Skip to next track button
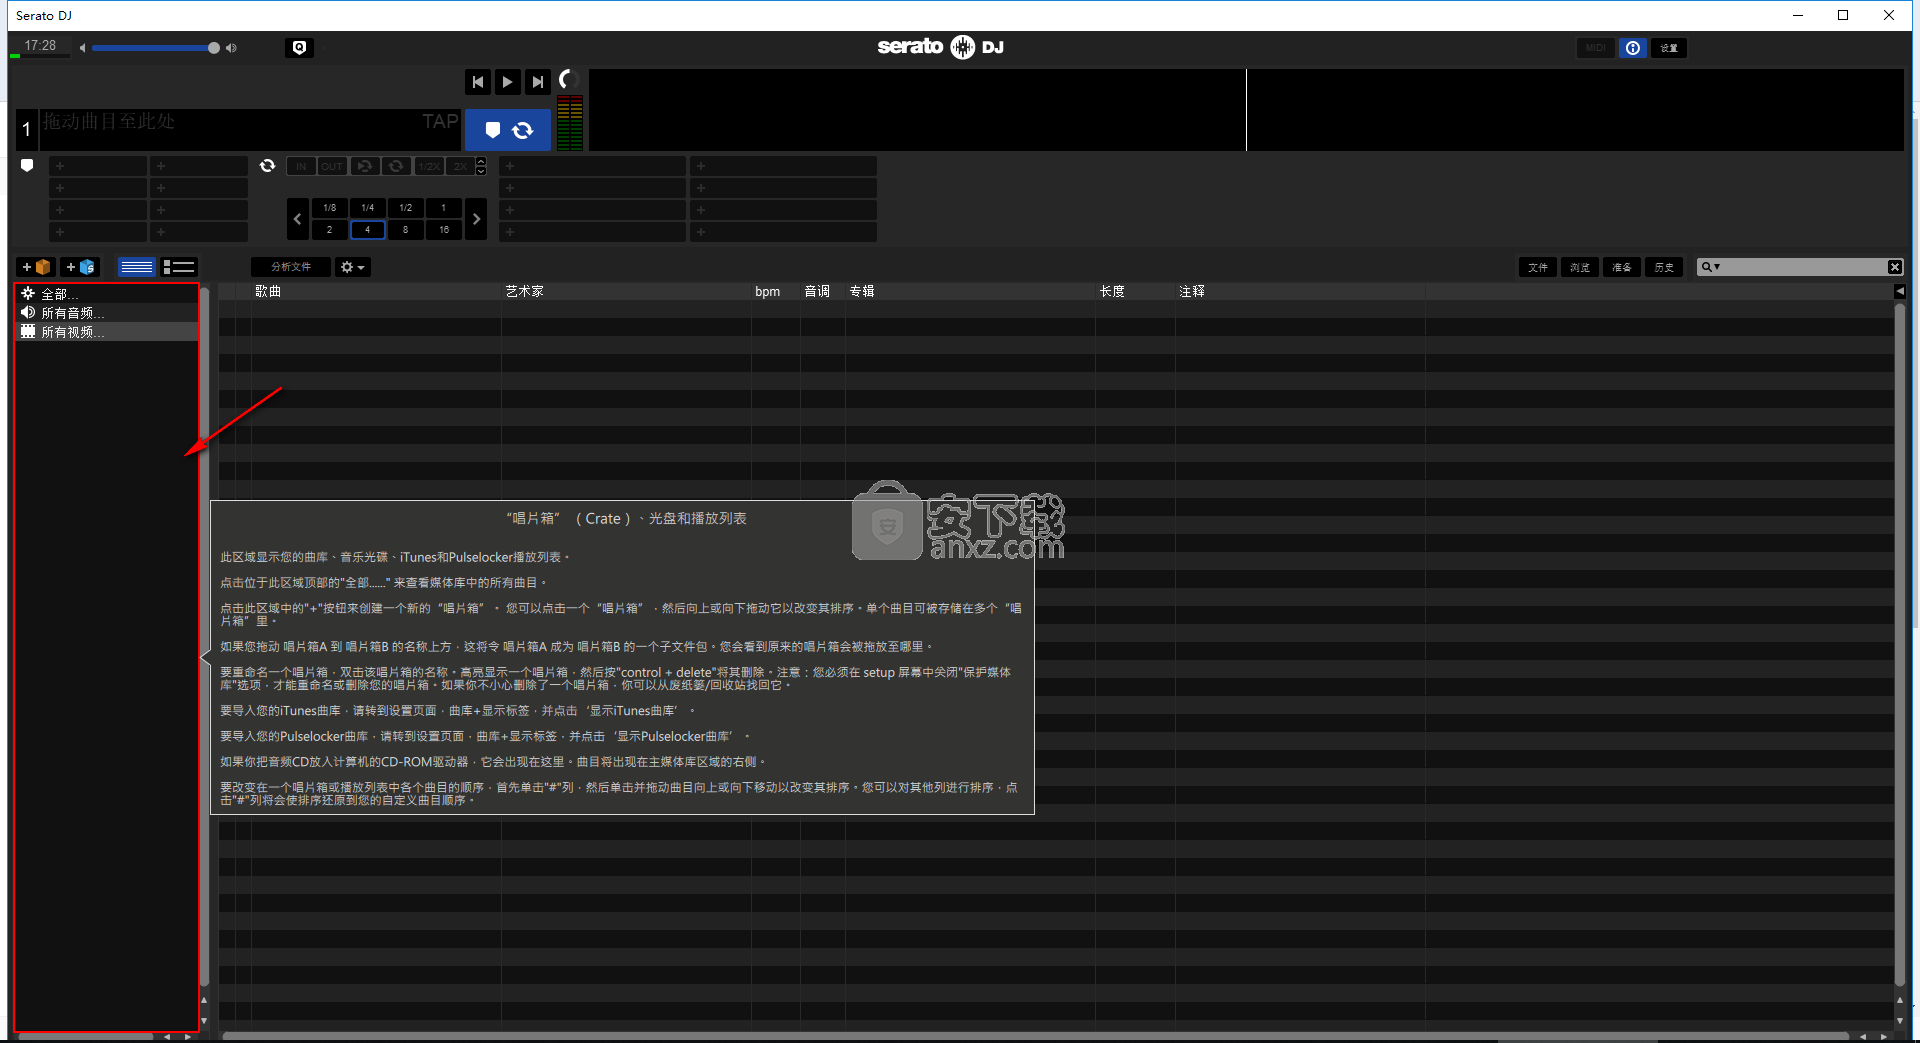The height and width of the screenshot is (1043, 1920). [x=538, y=82]
